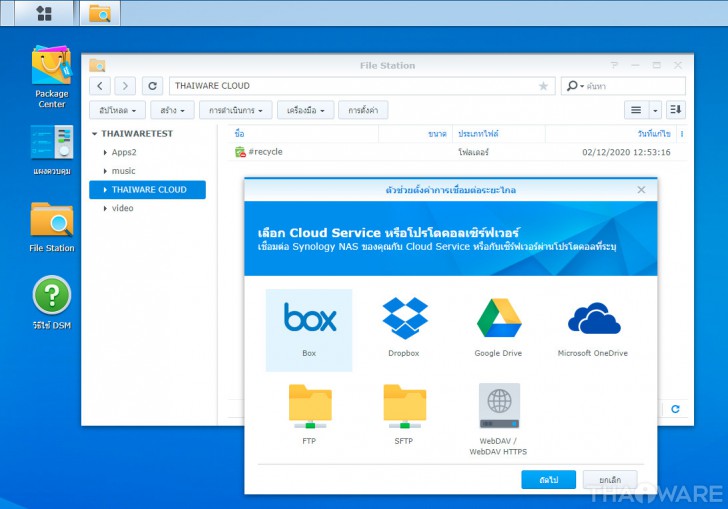Screen dimensions: 728x509
Task: Close the remote connection wizard dialog
Action: tap(641, 189)
